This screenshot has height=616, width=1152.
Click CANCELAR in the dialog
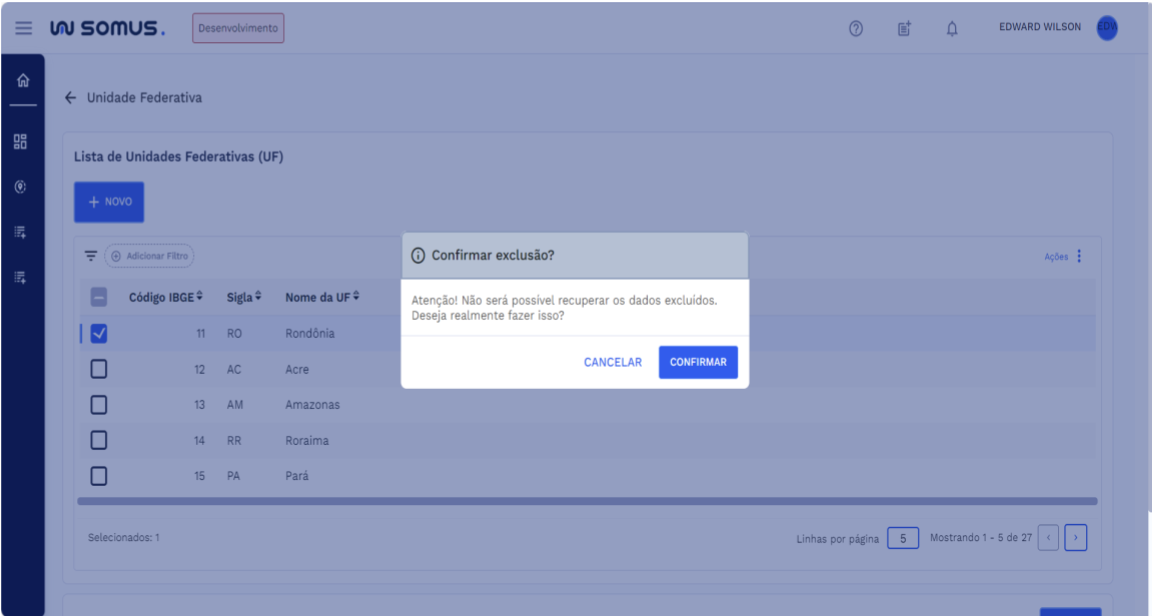pos(612,362)
